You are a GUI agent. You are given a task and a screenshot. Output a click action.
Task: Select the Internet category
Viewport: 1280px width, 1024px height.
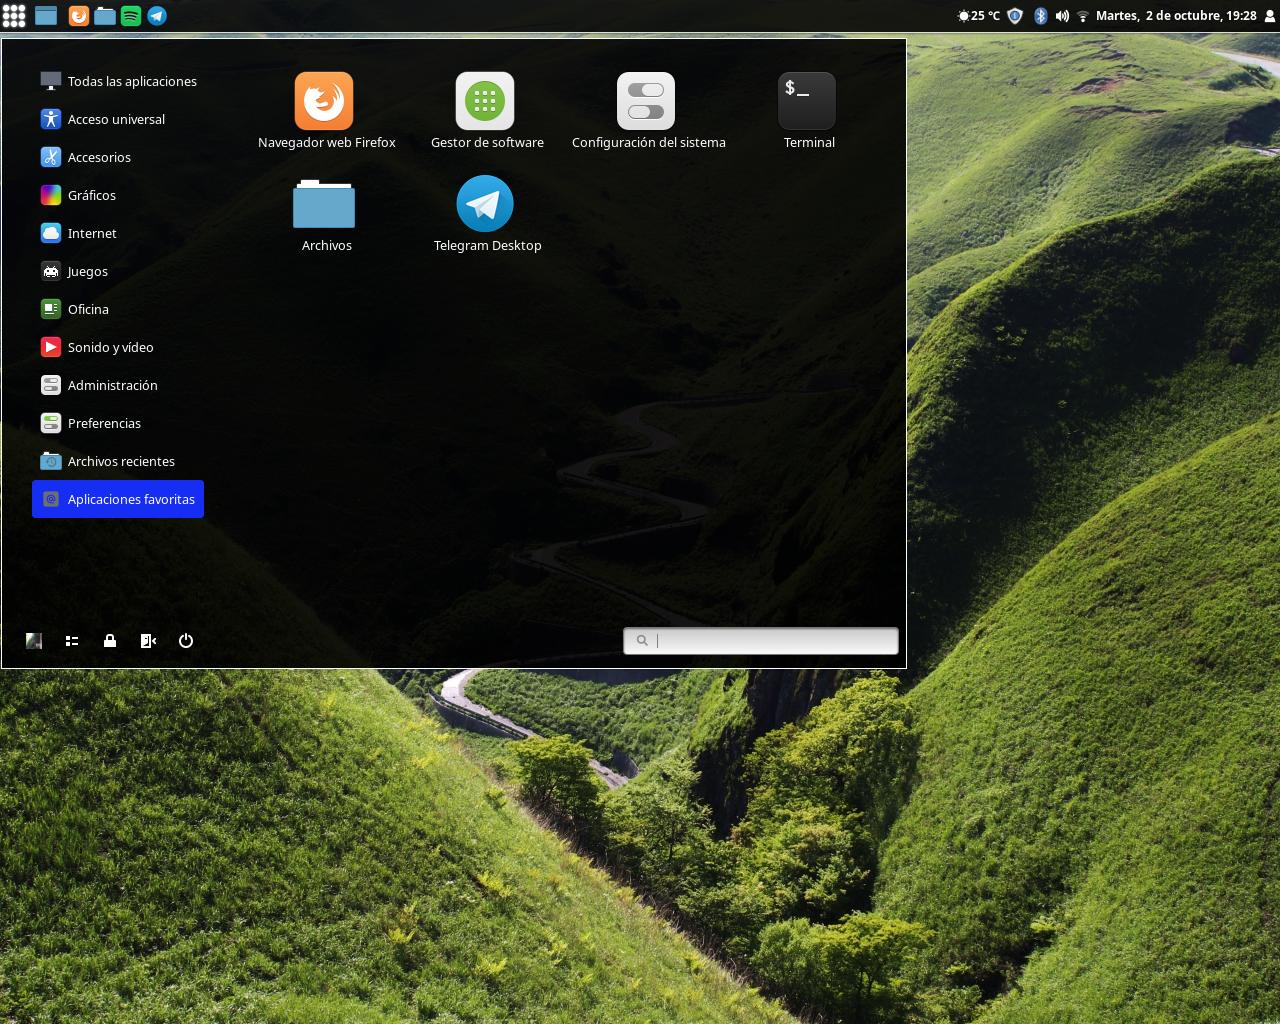[118, 233]
